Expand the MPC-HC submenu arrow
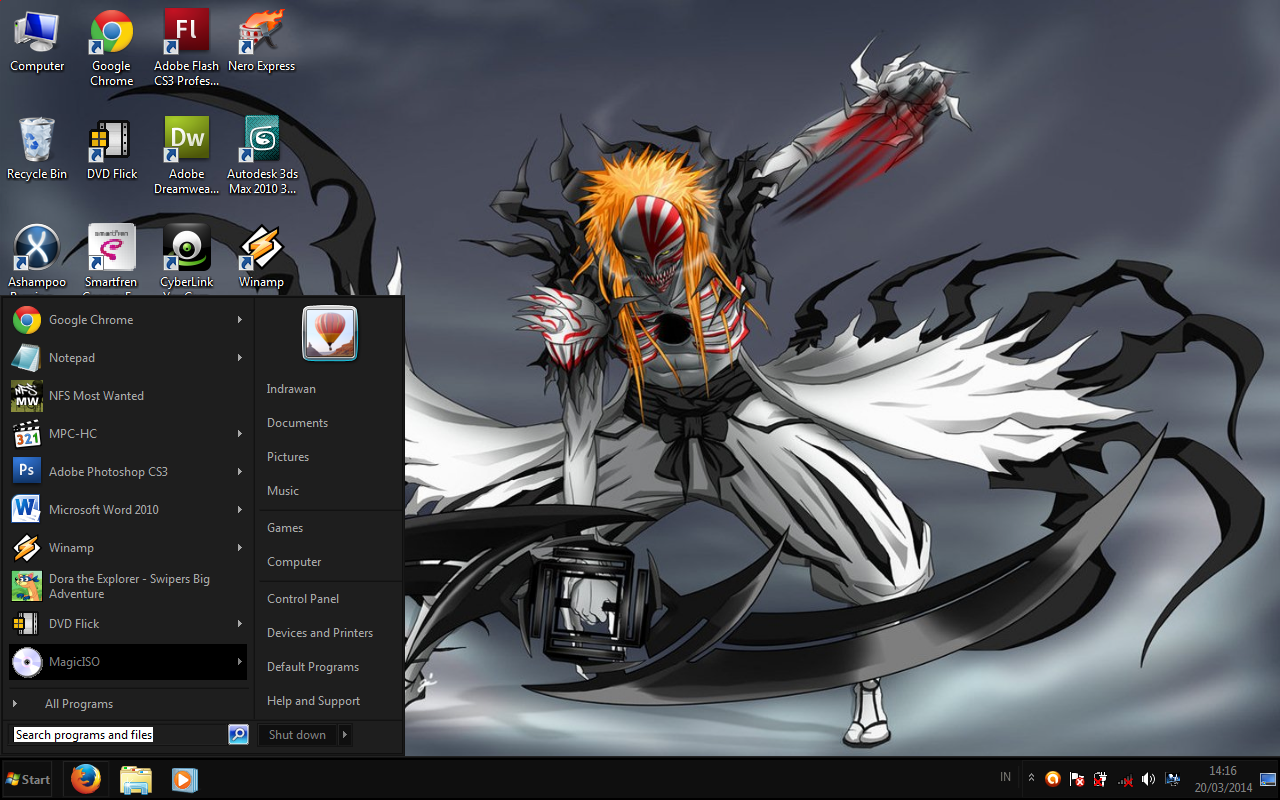Screen dimensions: 1280x800 [x=240, y=433]
